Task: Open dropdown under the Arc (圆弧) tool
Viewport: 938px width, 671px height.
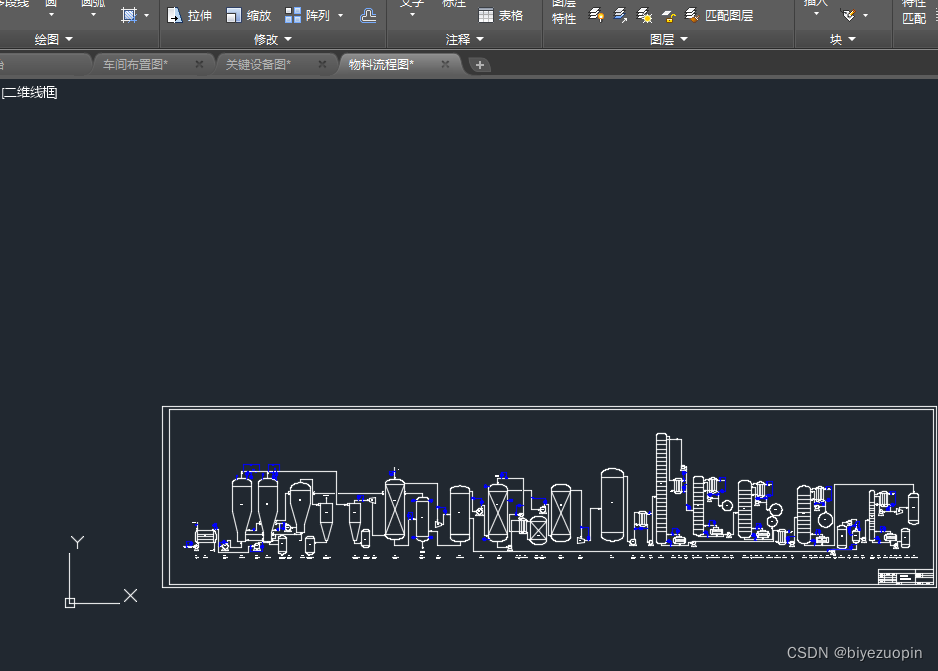Action: click(93, 15)
